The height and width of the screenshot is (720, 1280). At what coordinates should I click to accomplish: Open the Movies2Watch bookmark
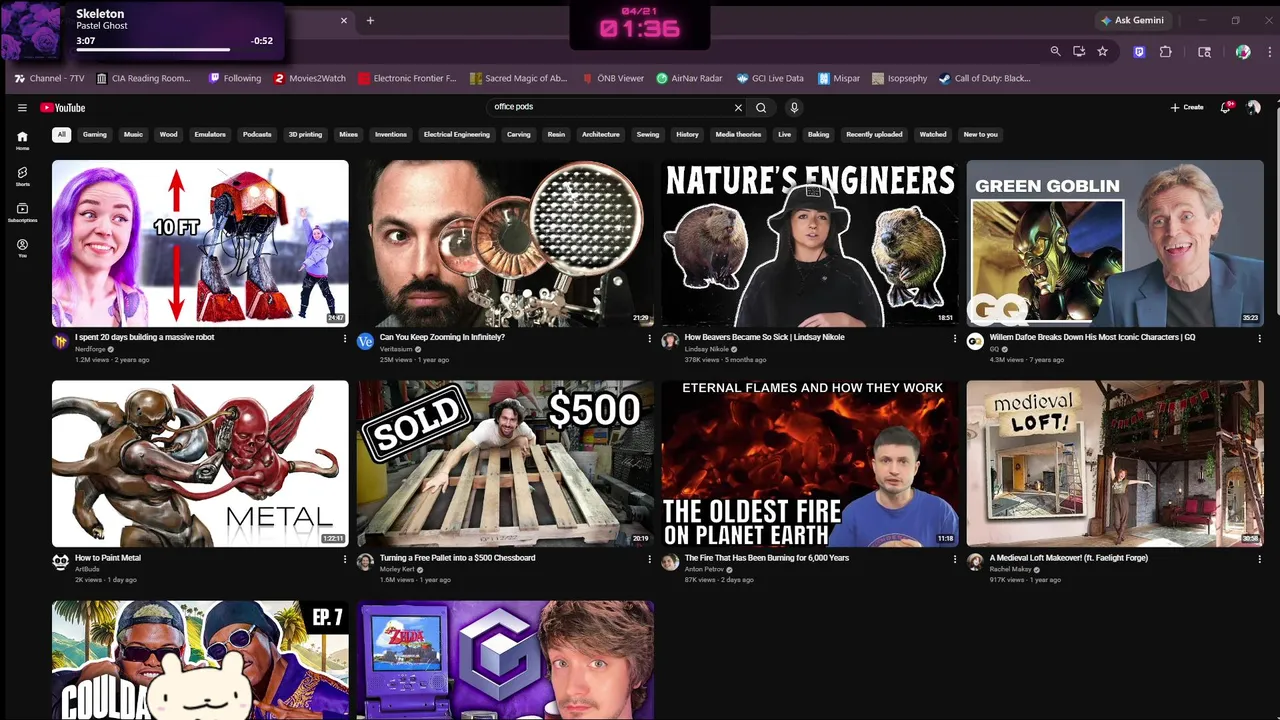[310, 78]
